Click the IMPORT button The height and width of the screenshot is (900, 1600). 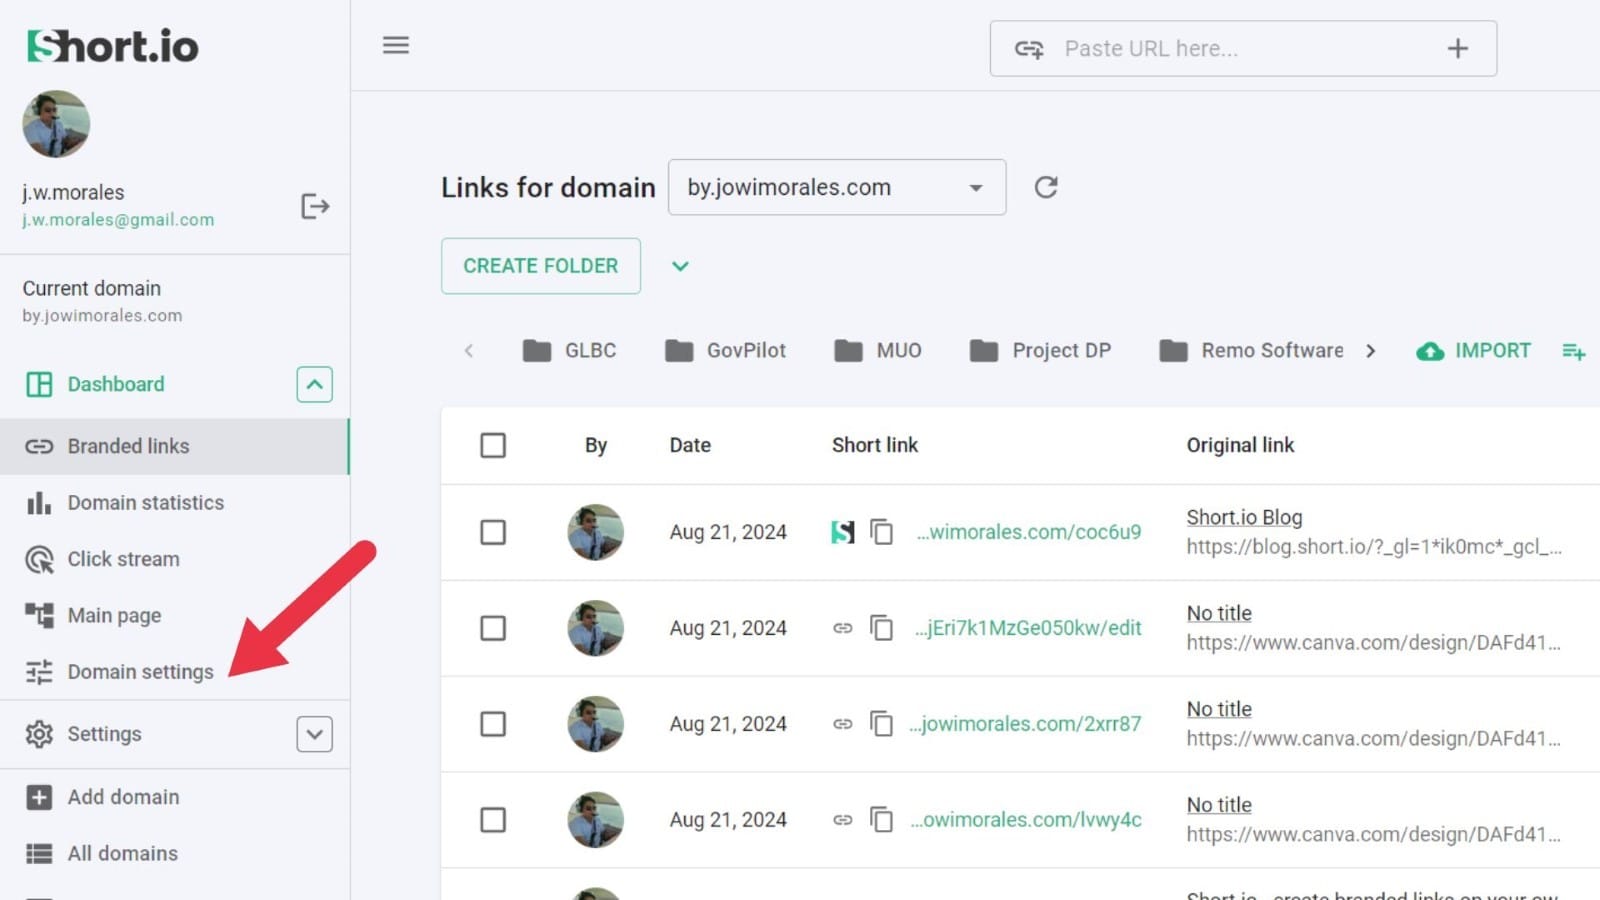(1474, 351)
